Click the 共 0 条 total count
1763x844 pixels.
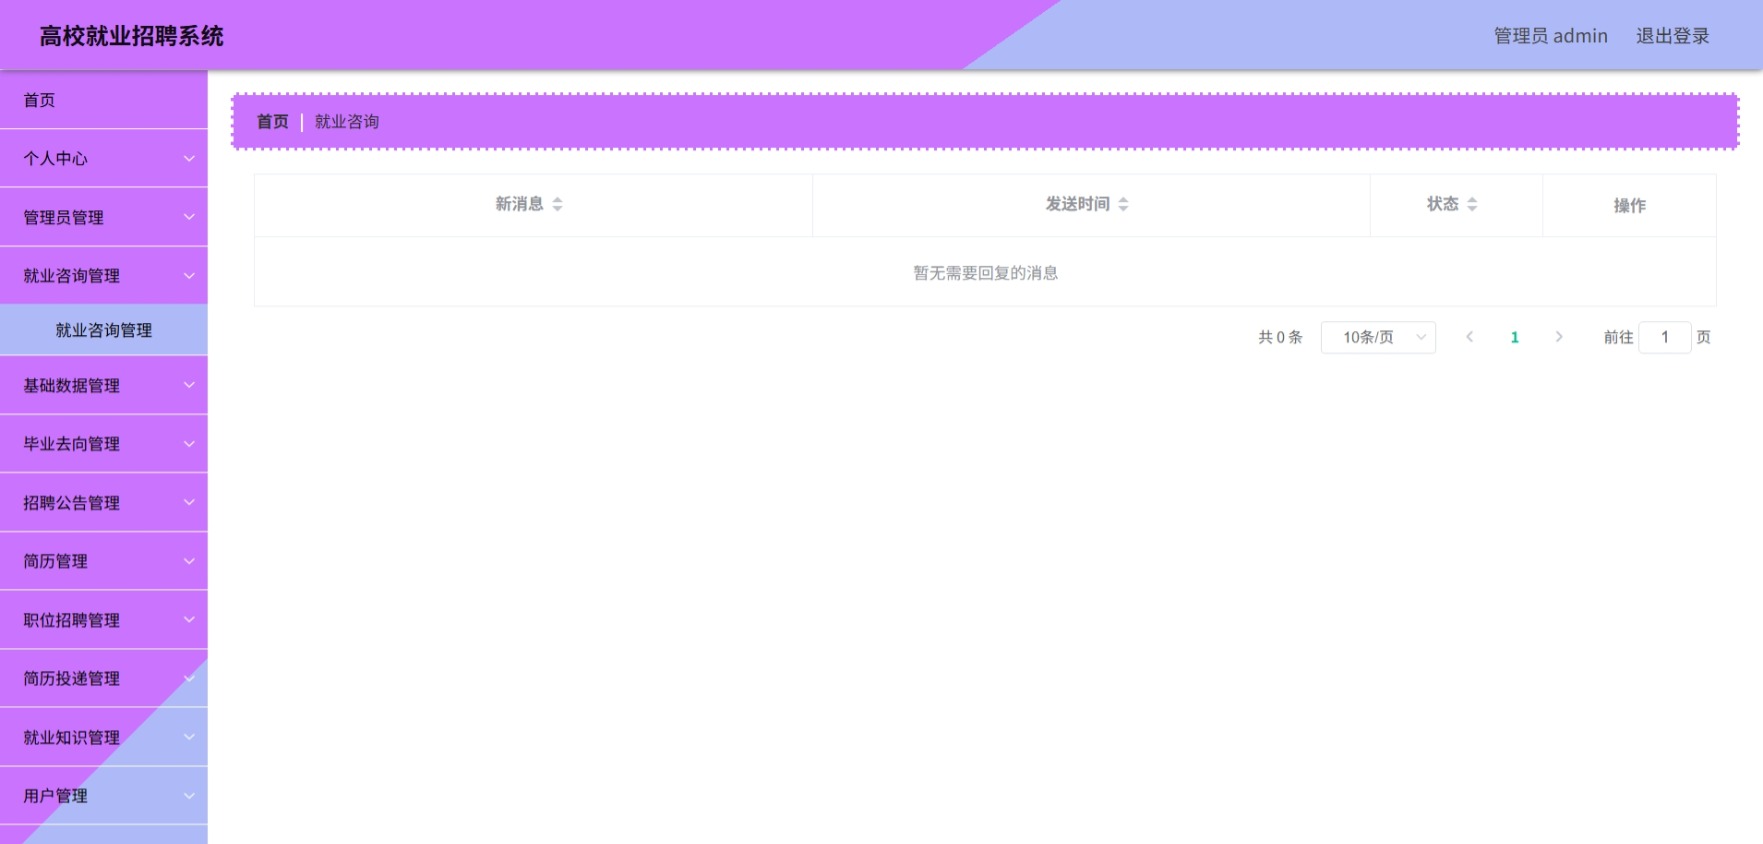(1280, 337)
